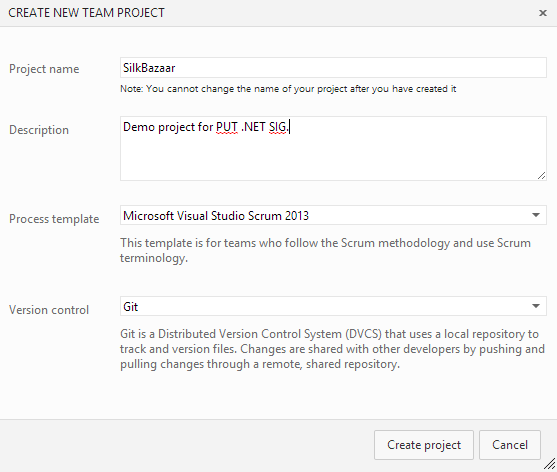Click the Scrum methodology template description

pyautogui.click(x=325, y=250)
